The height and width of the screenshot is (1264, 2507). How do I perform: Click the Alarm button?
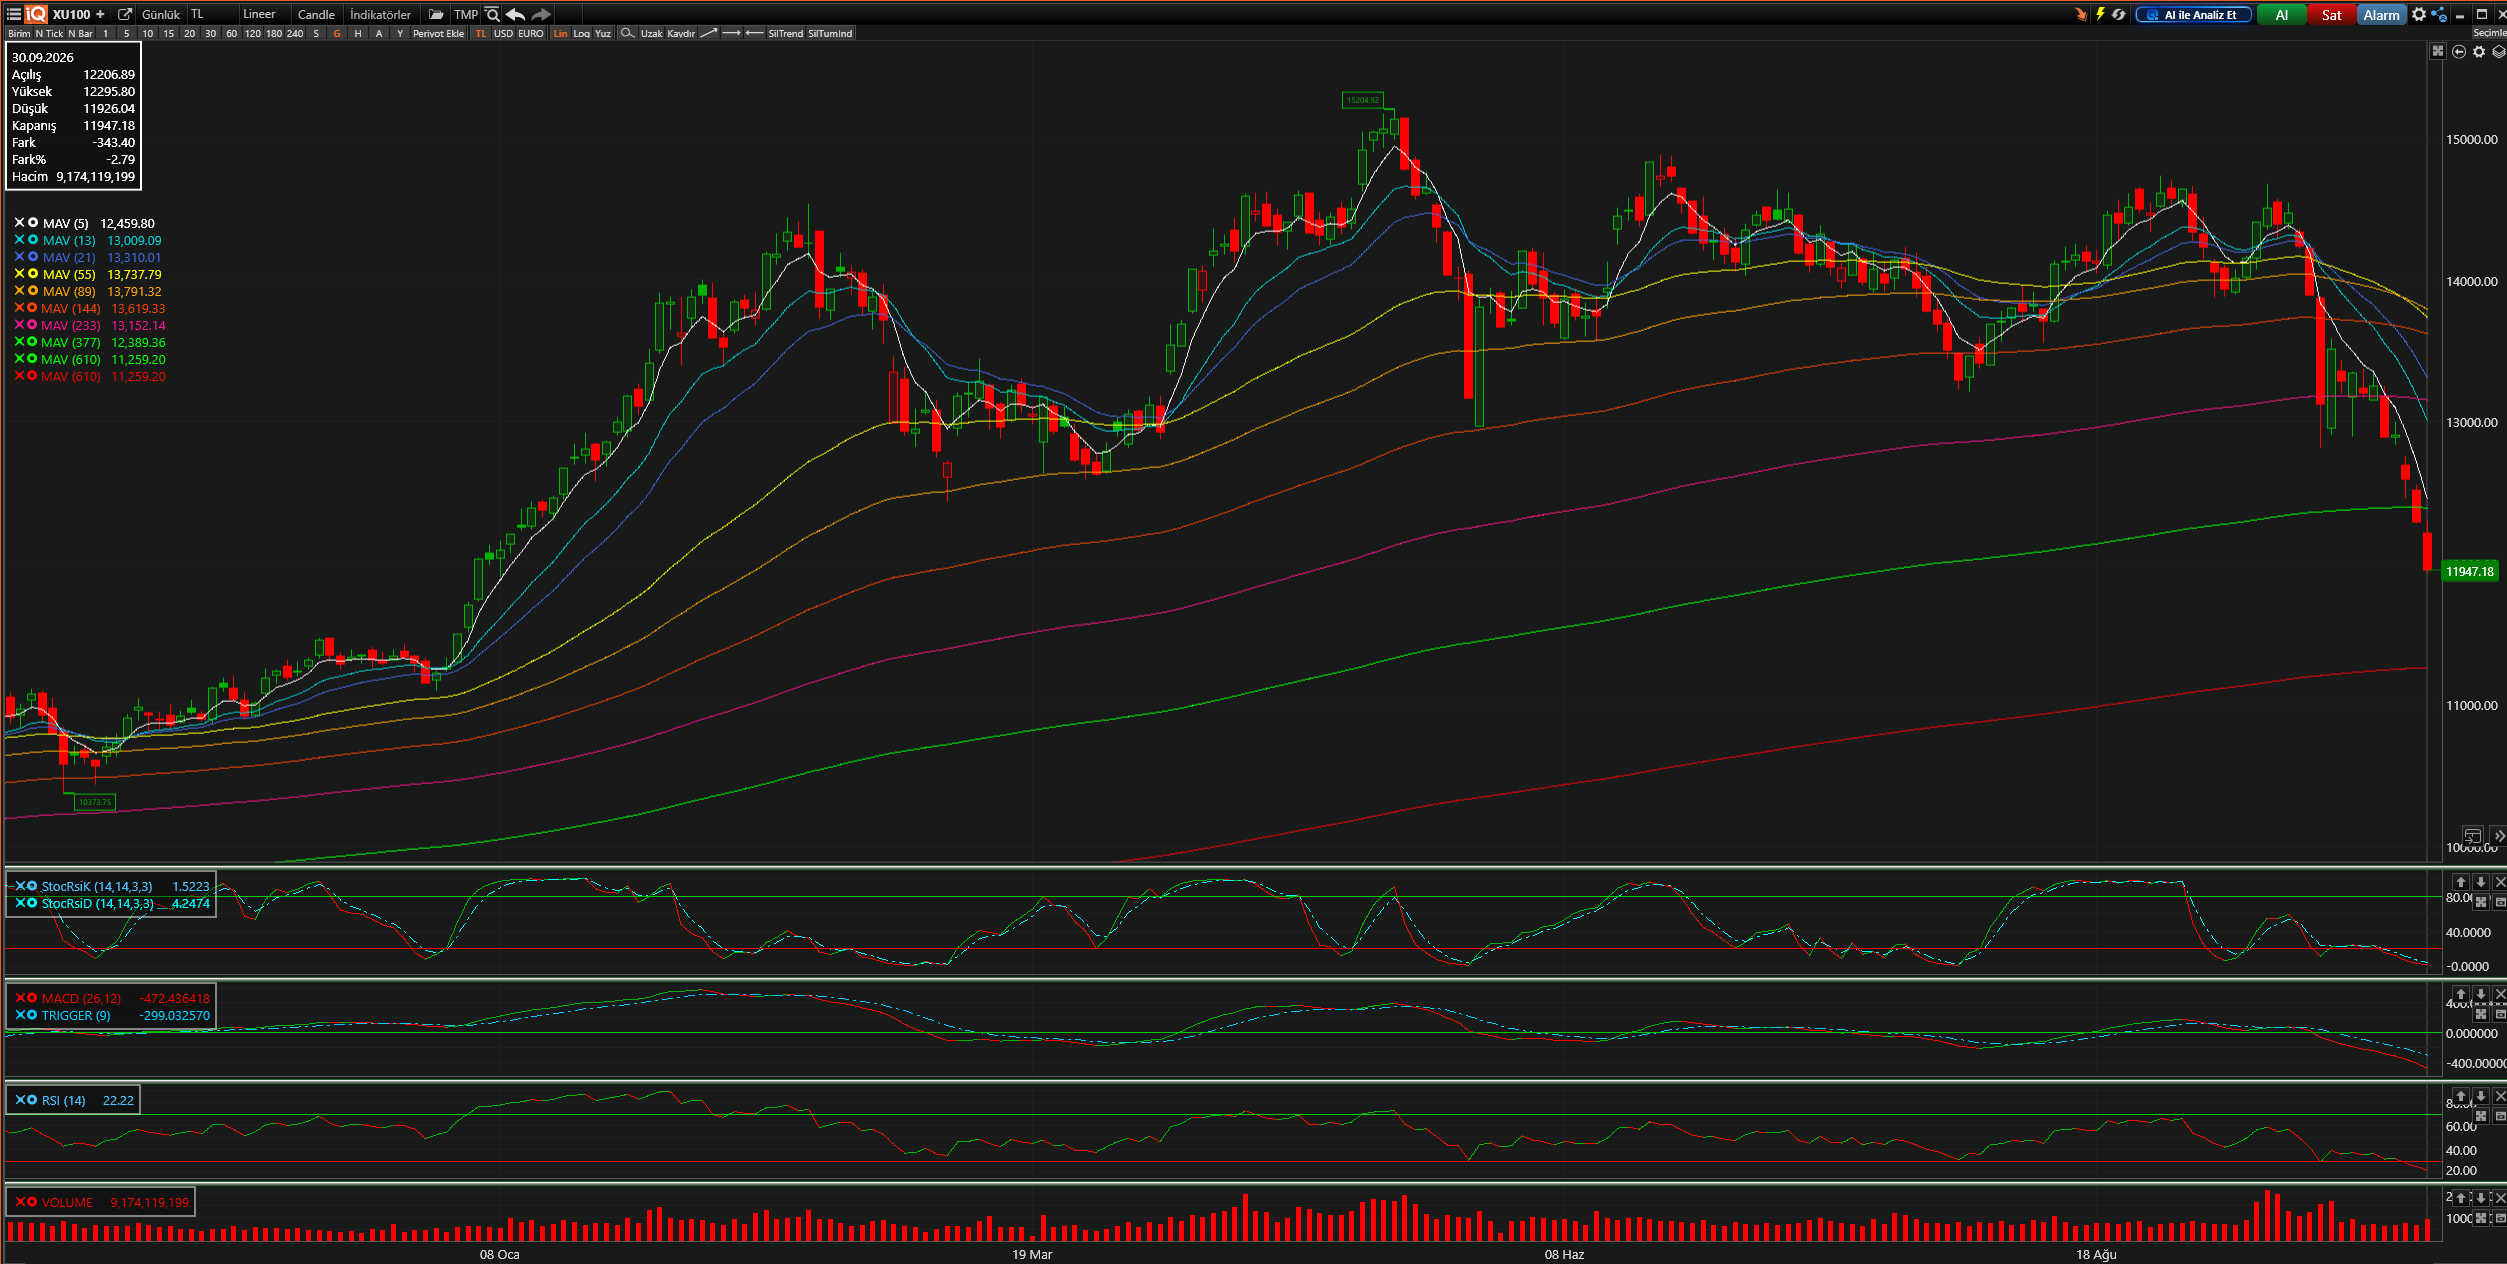(x=2381, y=14)
